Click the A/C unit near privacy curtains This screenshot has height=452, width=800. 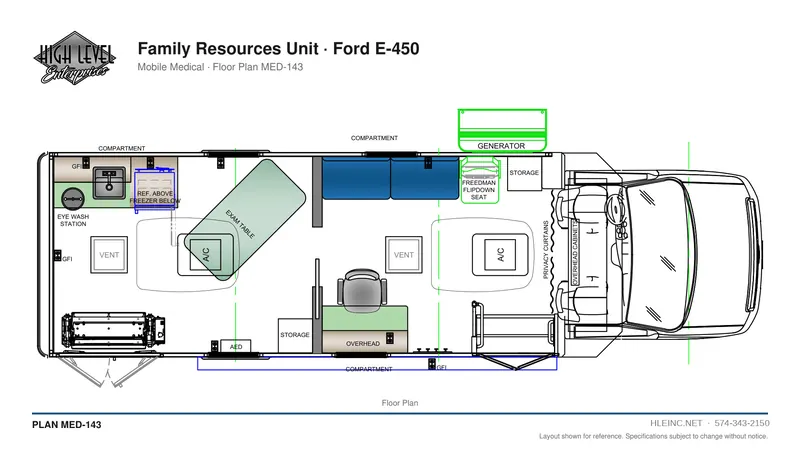pyautogui.click(x=500, y=254)
